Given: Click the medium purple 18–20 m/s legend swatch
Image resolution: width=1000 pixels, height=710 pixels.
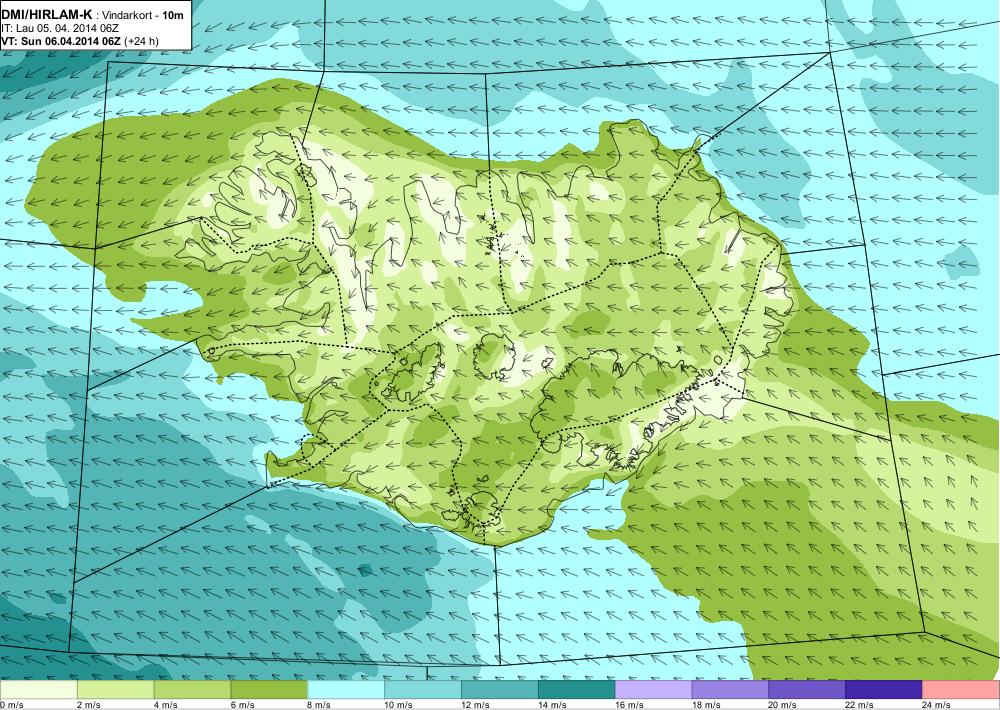Looking at the screenshot, I should click(730, 690).
